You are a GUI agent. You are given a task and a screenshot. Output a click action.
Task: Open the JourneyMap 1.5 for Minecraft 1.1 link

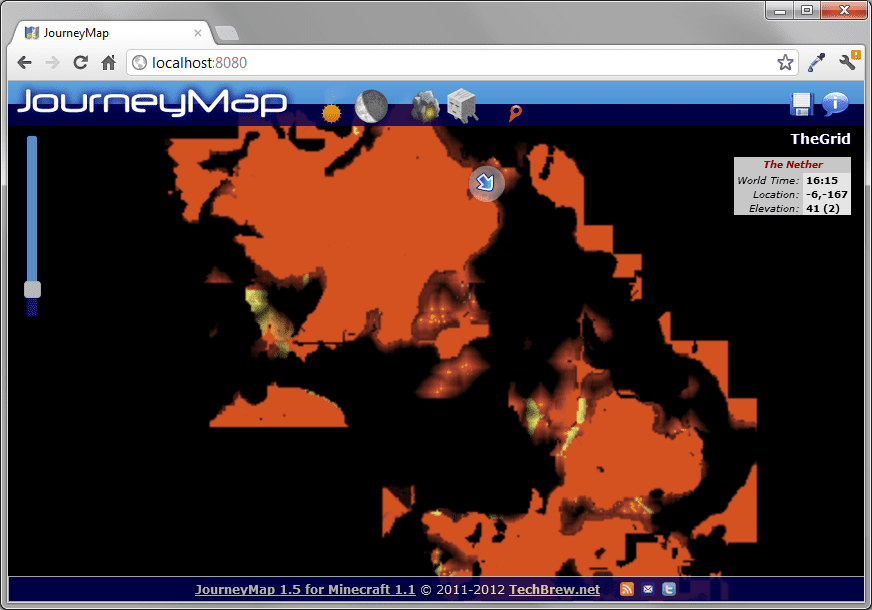pos(304,590)
